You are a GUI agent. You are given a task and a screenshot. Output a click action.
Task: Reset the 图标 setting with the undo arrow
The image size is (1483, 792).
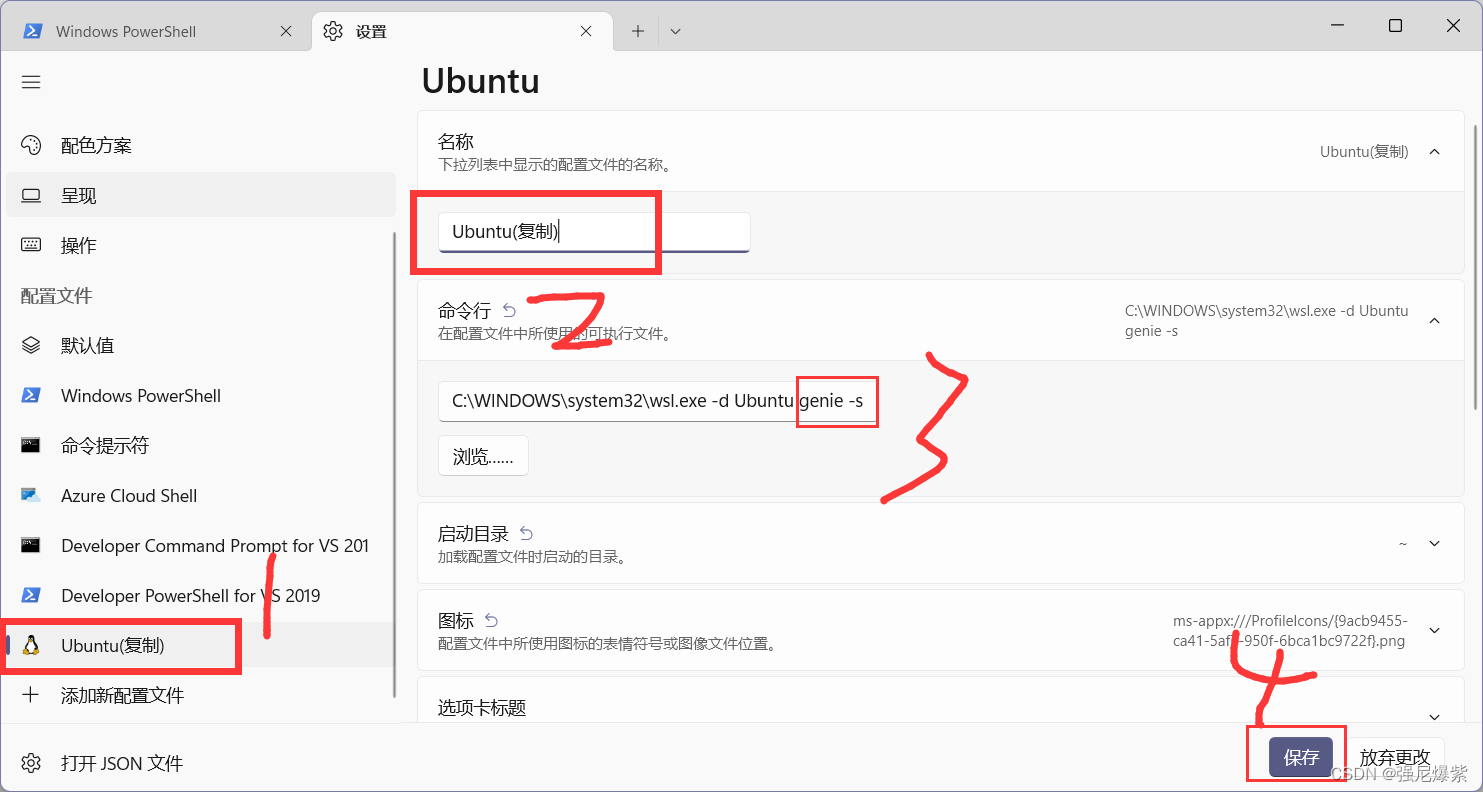[x=491, y=621]
